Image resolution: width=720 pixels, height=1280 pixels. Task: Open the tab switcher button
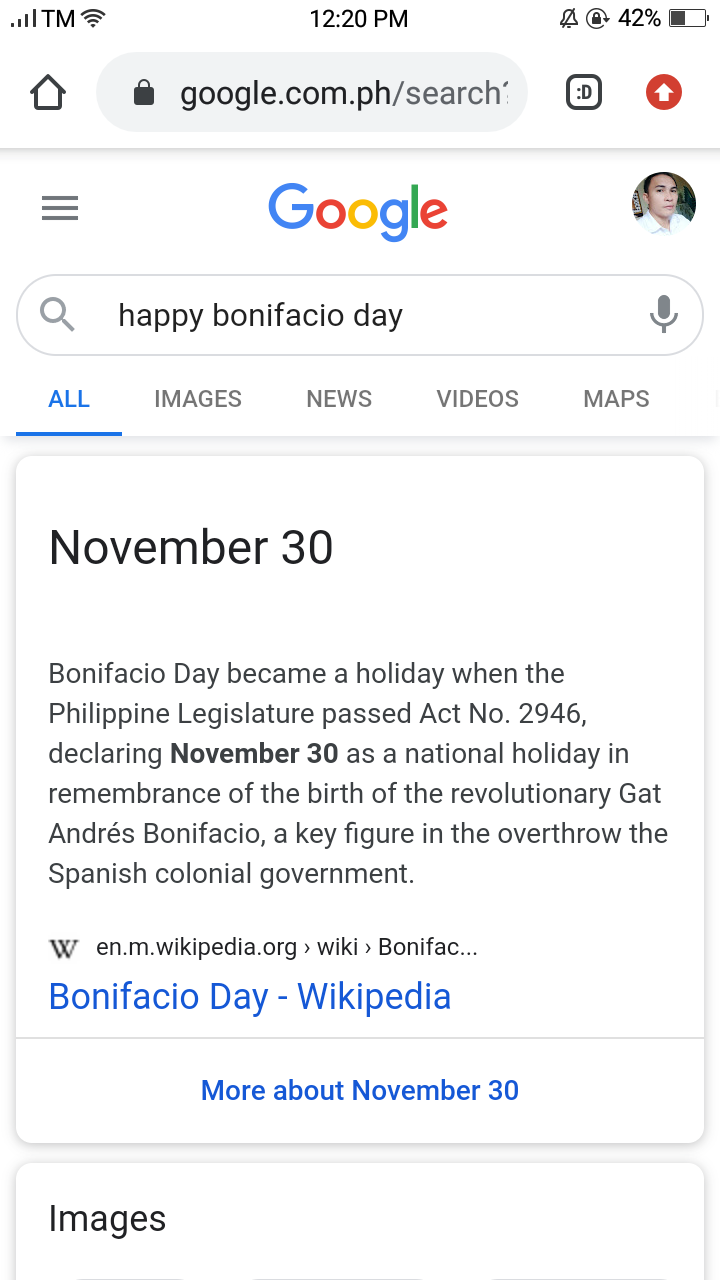[x=584, y=93]
